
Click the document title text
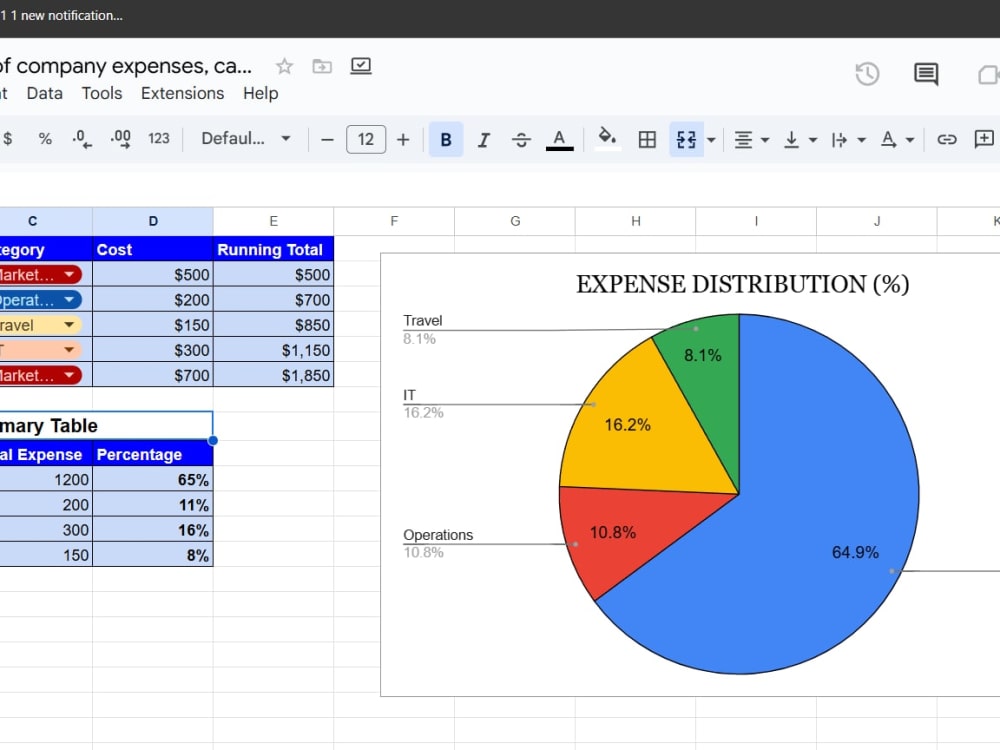tap(126, 66)
